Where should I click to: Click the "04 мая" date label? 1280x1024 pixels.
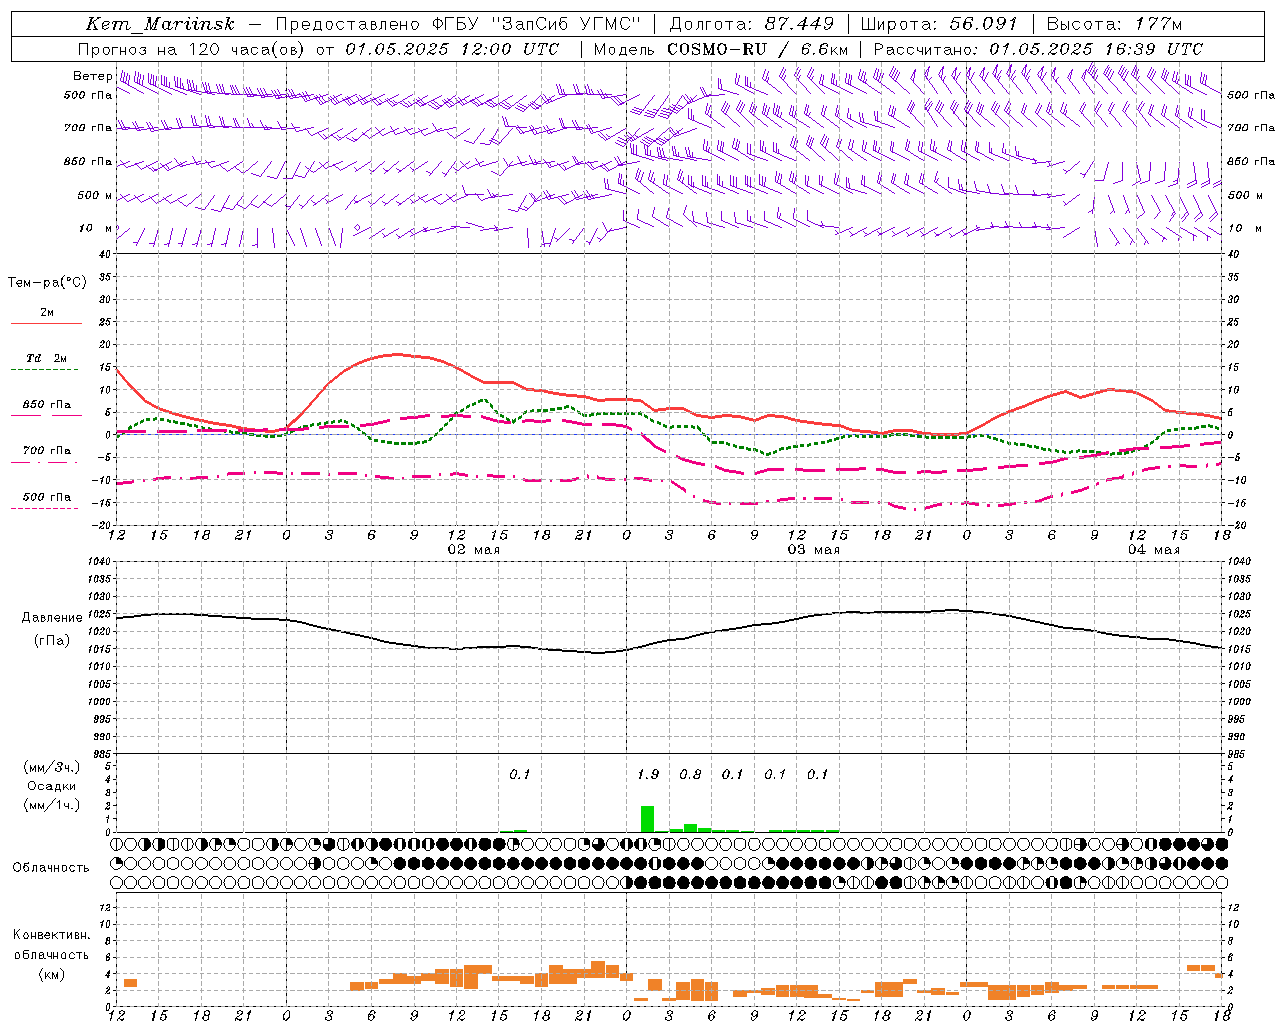1153,550
